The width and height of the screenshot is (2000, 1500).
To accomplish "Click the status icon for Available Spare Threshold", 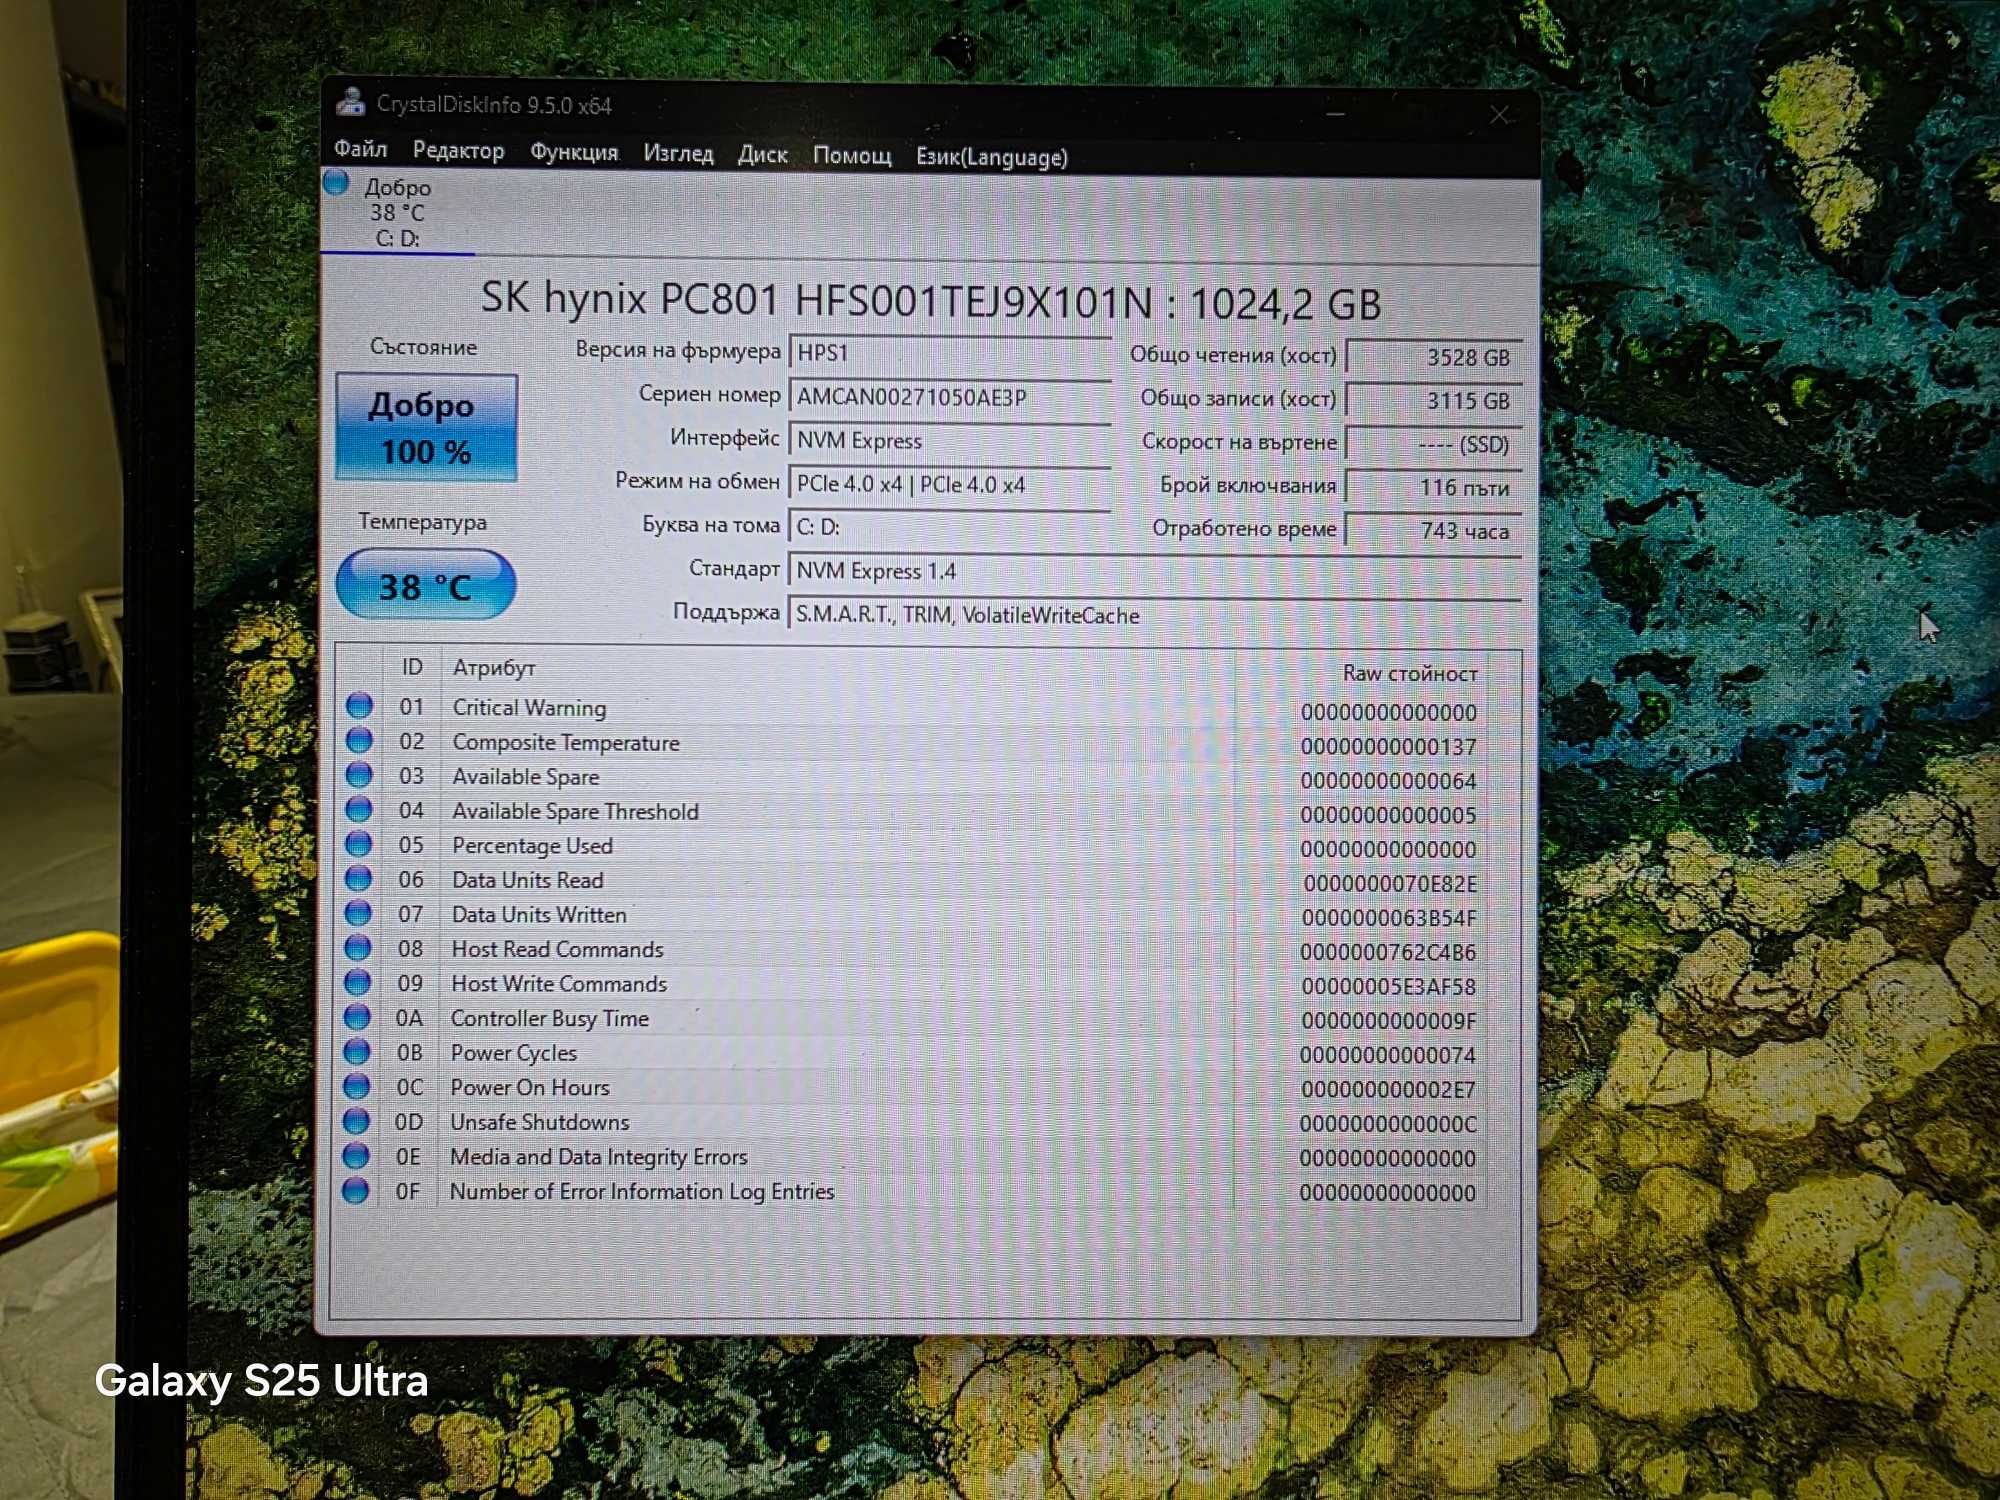I will (x=358, y=810).
